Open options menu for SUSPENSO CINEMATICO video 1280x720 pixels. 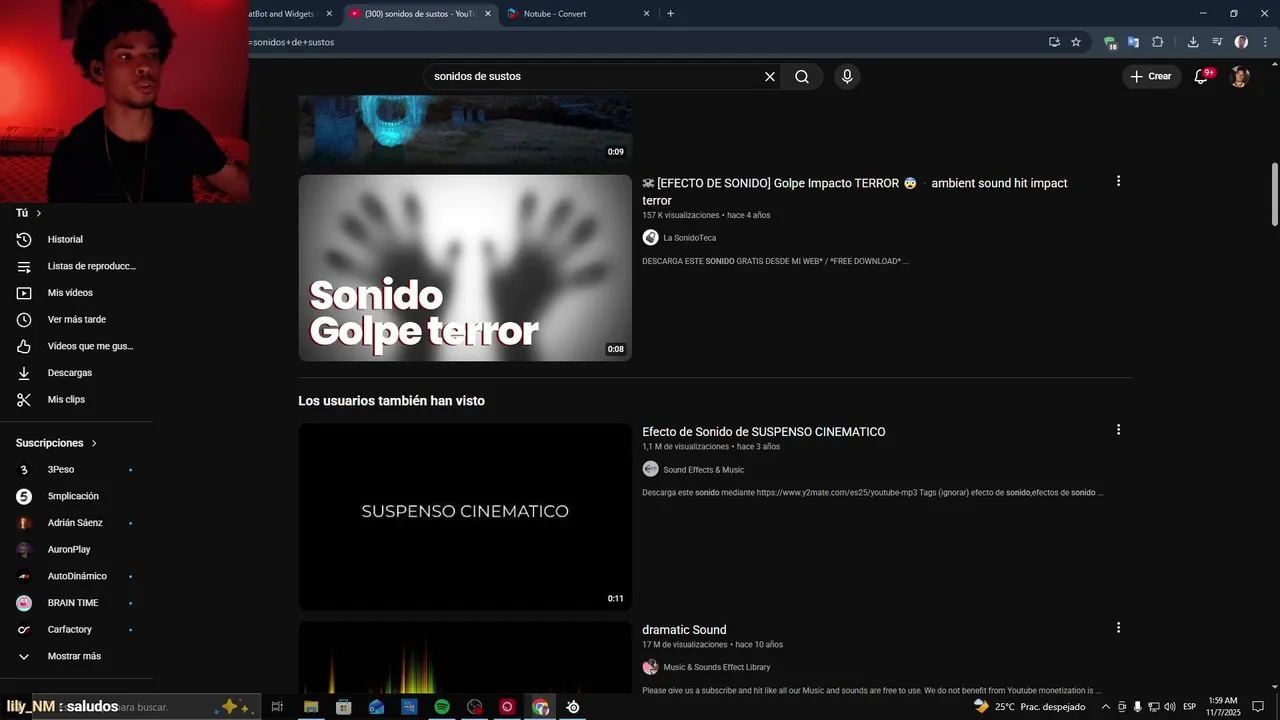coord(1118,429)
